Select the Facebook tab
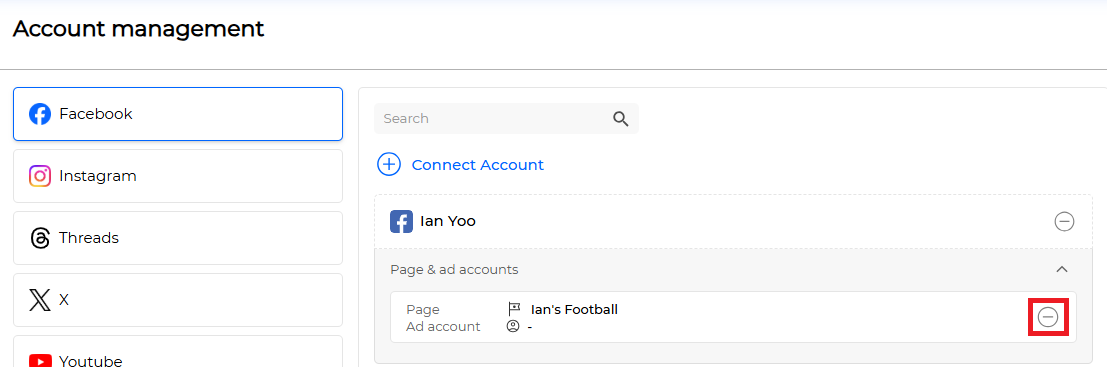1107x367 pixels. 178,114
